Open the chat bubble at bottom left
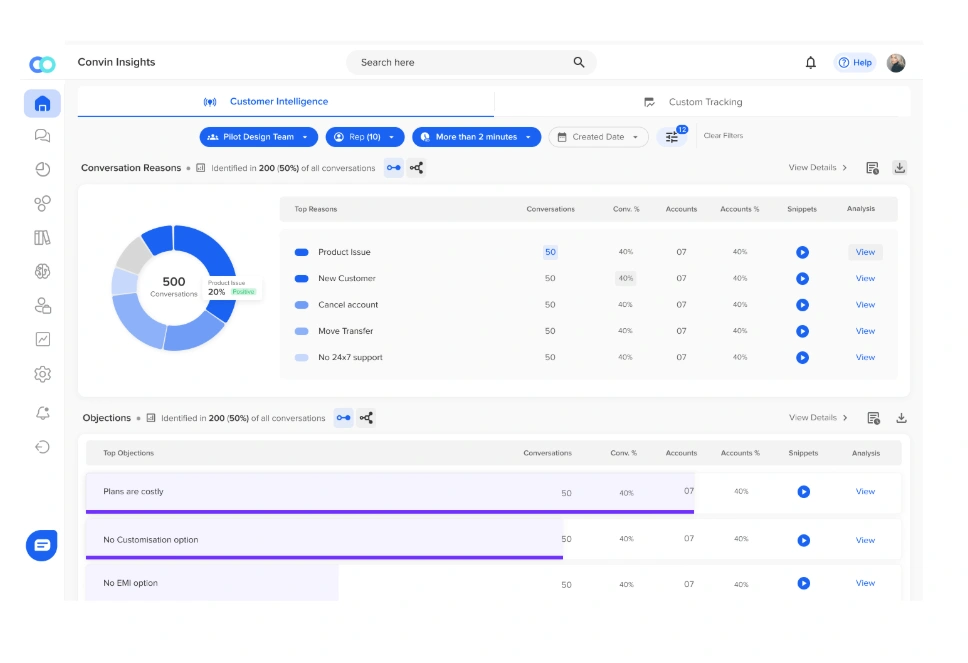Screen dimensions: 968x663 (x=41, y=545)
